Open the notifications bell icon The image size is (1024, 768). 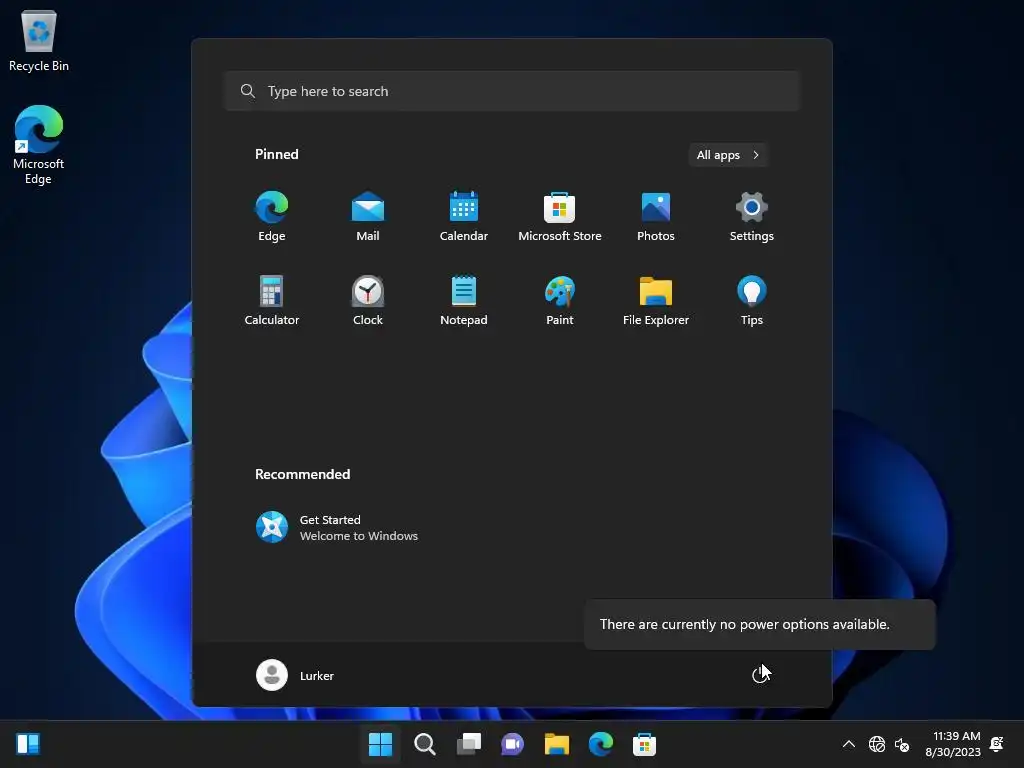(x=997, y=744)
